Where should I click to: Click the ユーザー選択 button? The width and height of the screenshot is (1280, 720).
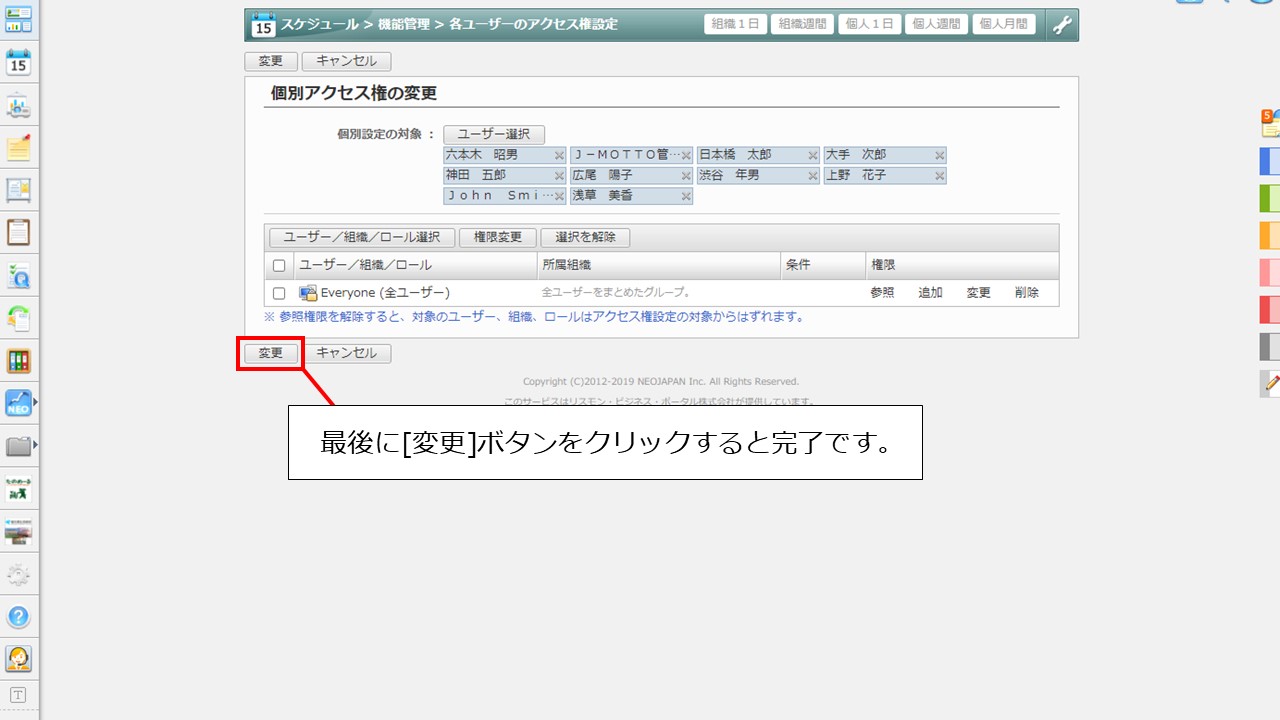pyautogui.click(x=494, y=134)
